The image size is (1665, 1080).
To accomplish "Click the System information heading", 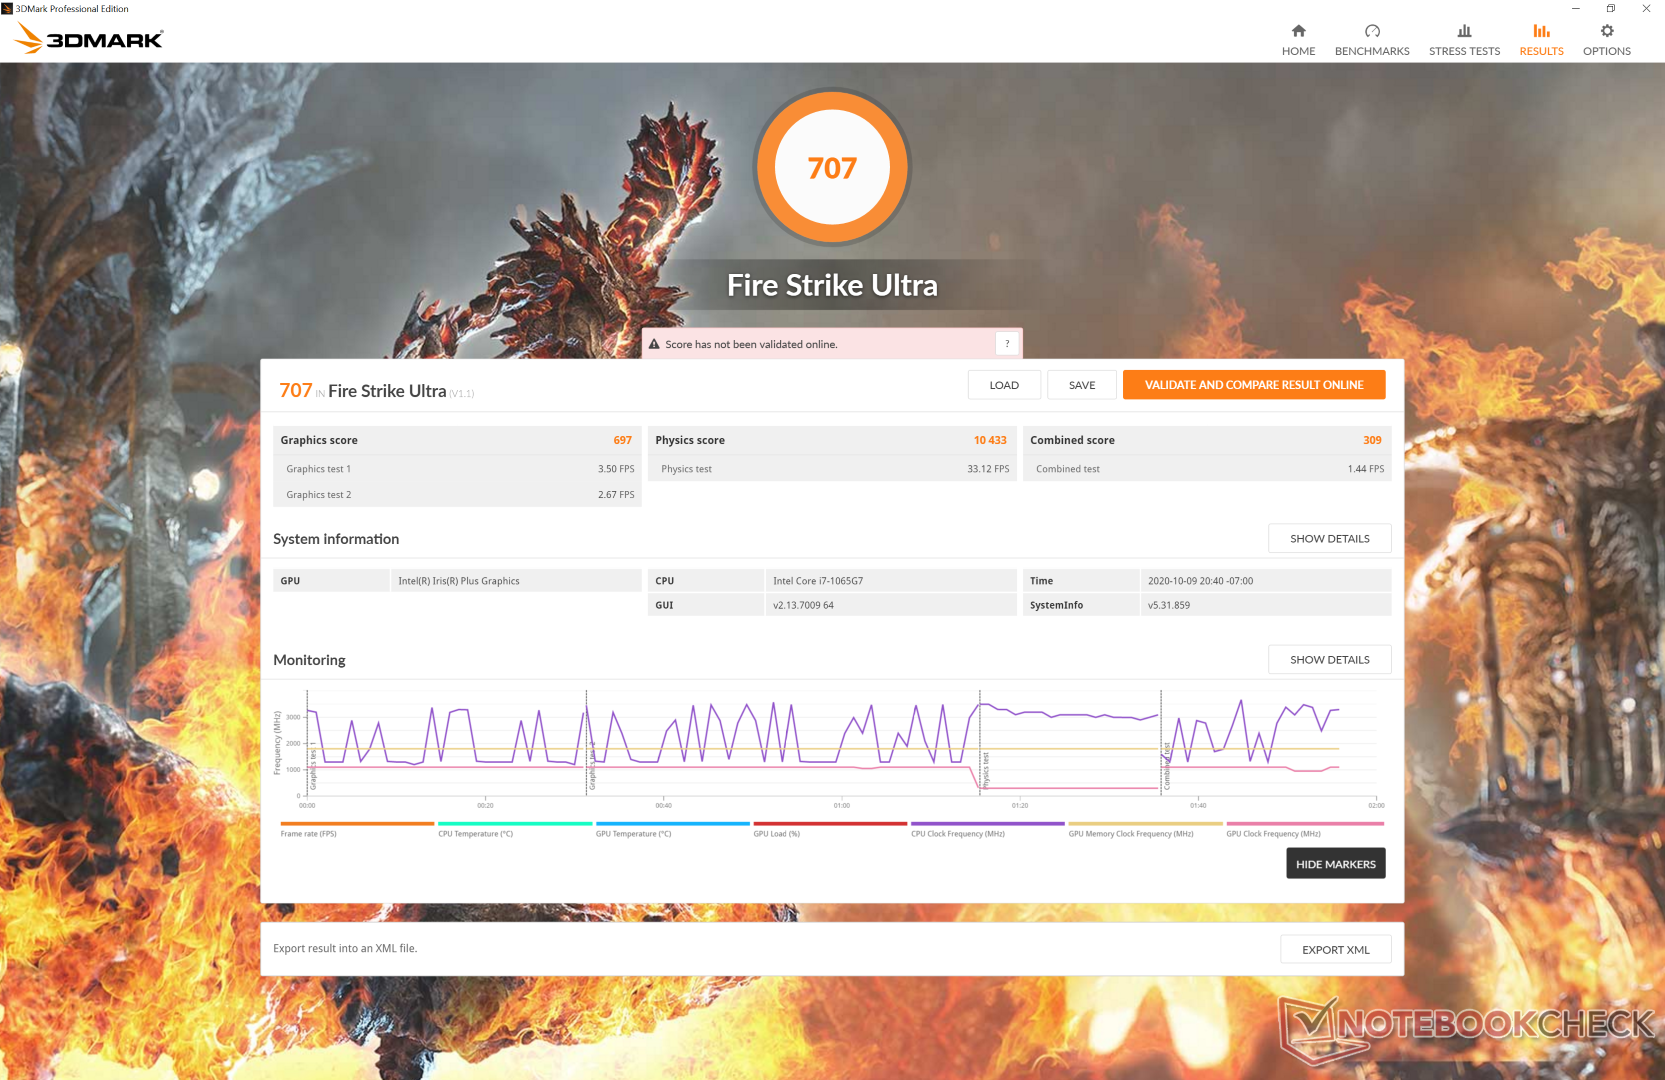I will (x=336, y=539).
